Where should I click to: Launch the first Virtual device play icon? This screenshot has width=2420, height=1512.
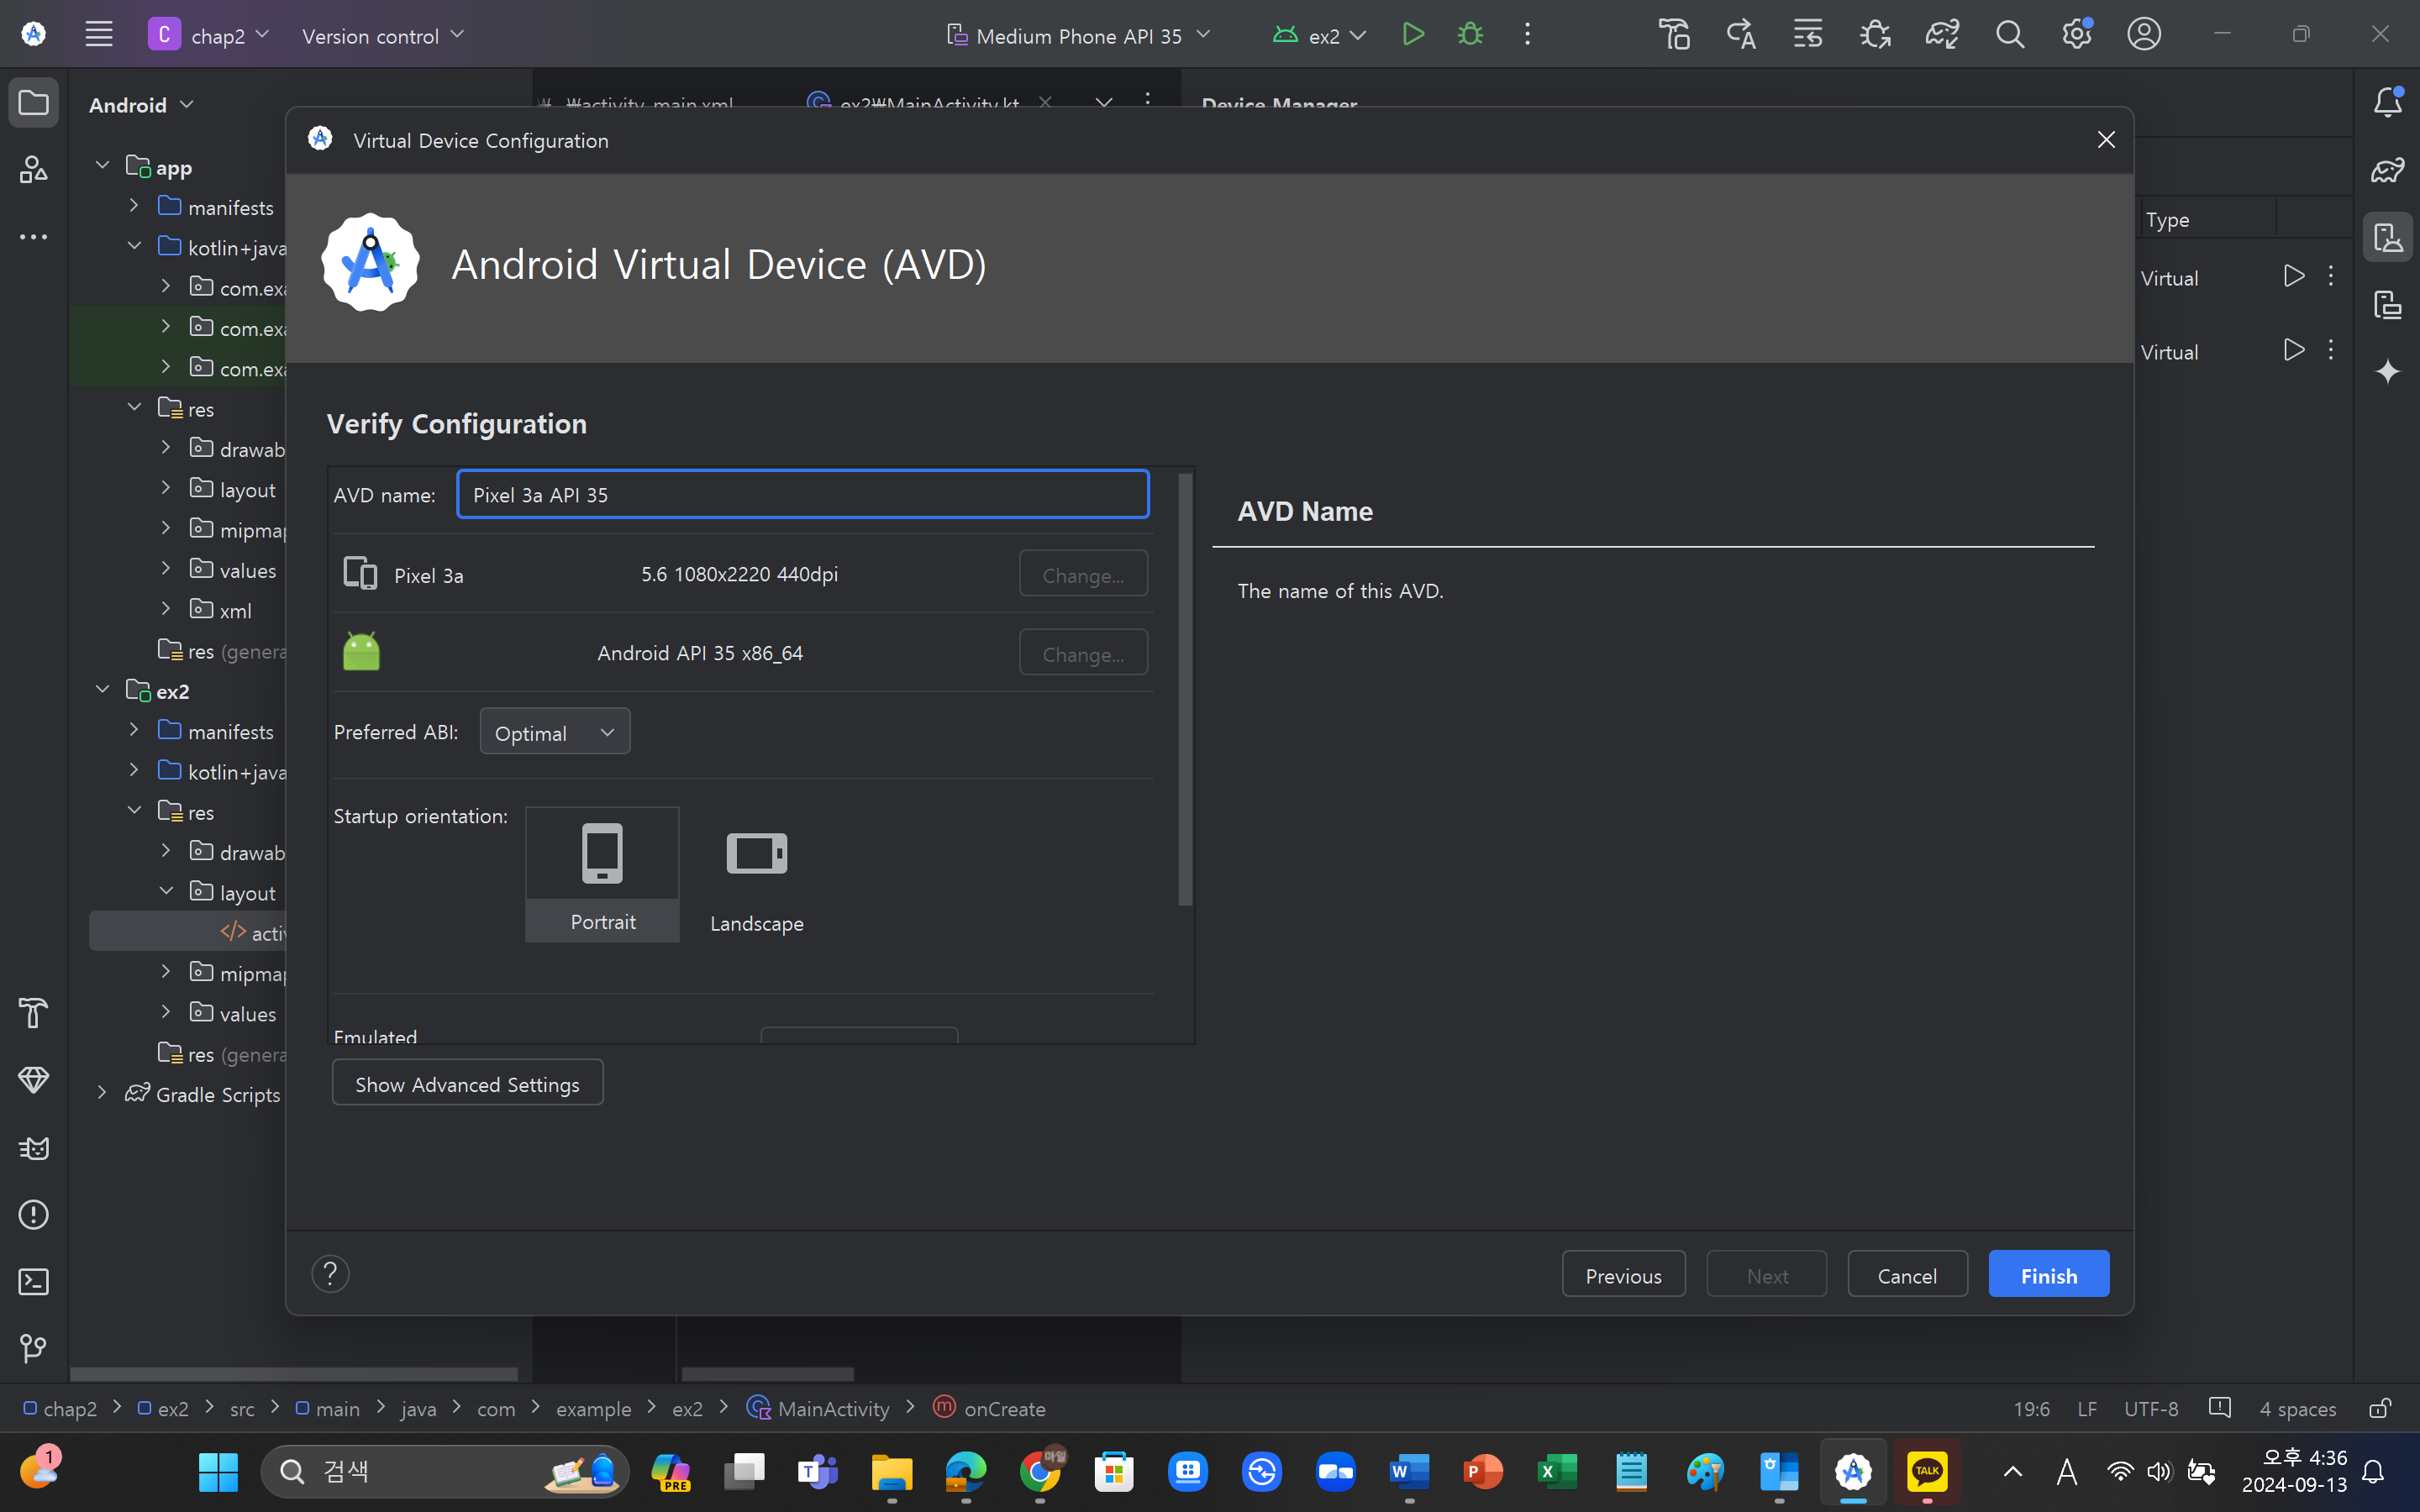(2294, 276)
